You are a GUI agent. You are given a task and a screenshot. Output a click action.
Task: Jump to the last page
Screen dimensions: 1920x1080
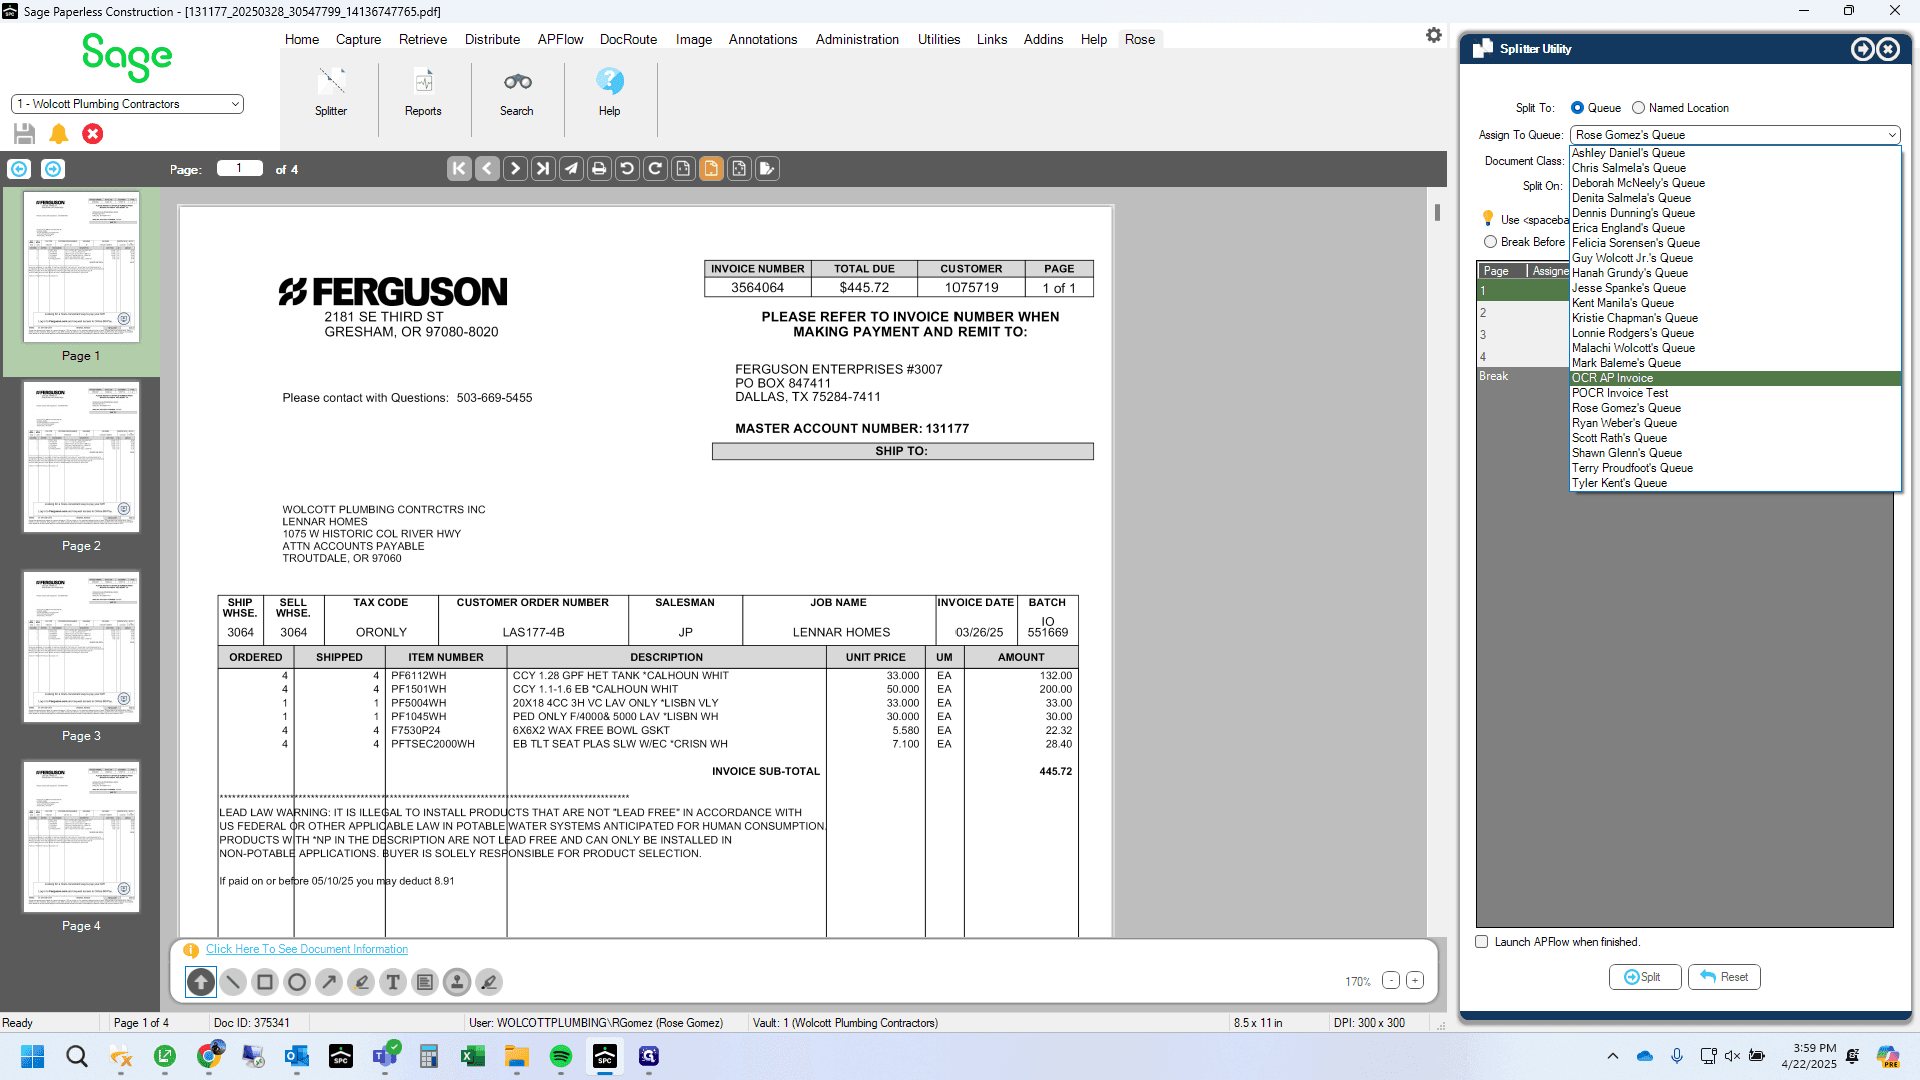tap(543, 169)
